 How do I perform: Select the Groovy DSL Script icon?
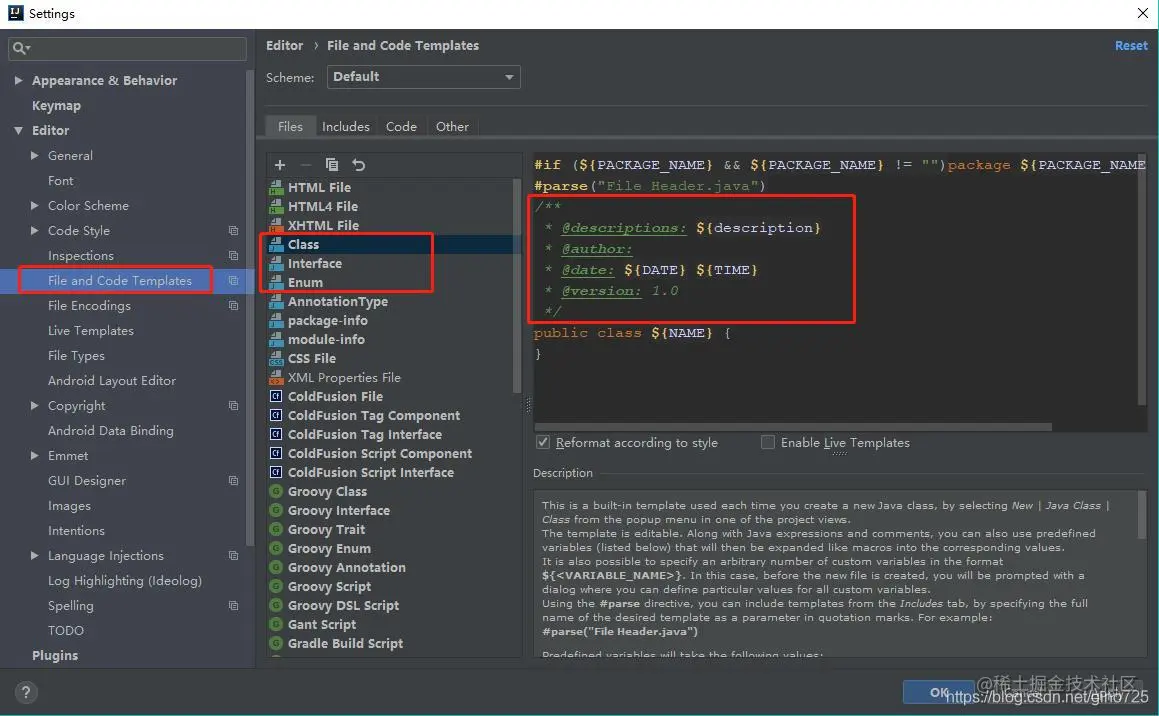[x=276, y=605]
